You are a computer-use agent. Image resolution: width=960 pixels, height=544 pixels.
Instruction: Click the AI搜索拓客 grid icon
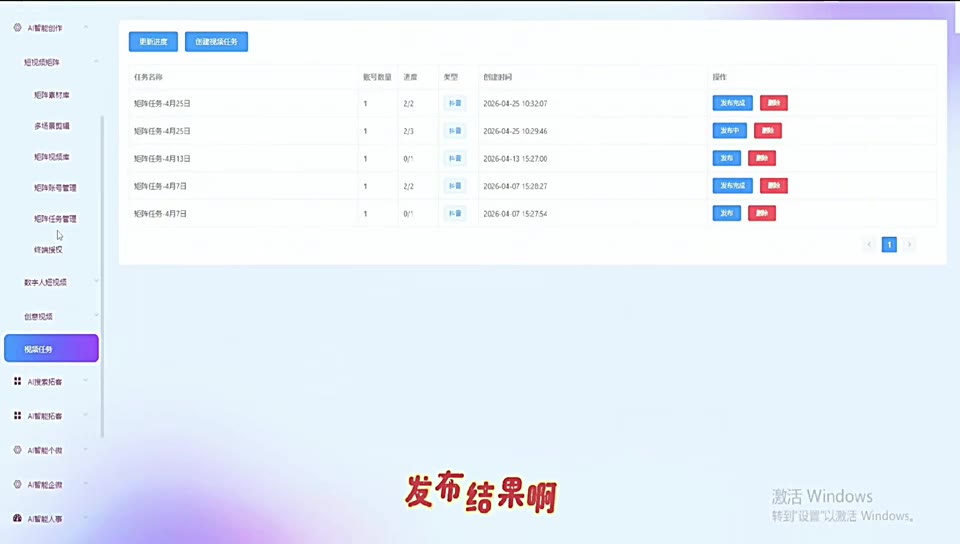click(17, 381)
